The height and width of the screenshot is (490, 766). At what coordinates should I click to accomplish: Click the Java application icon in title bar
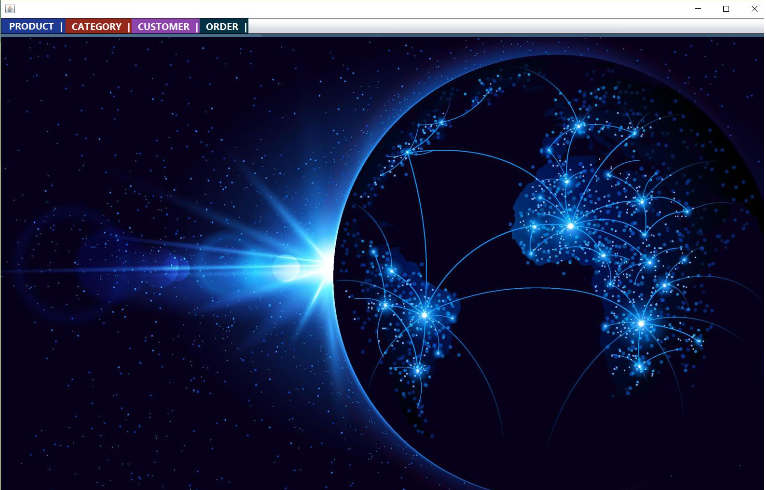(9, 8)
